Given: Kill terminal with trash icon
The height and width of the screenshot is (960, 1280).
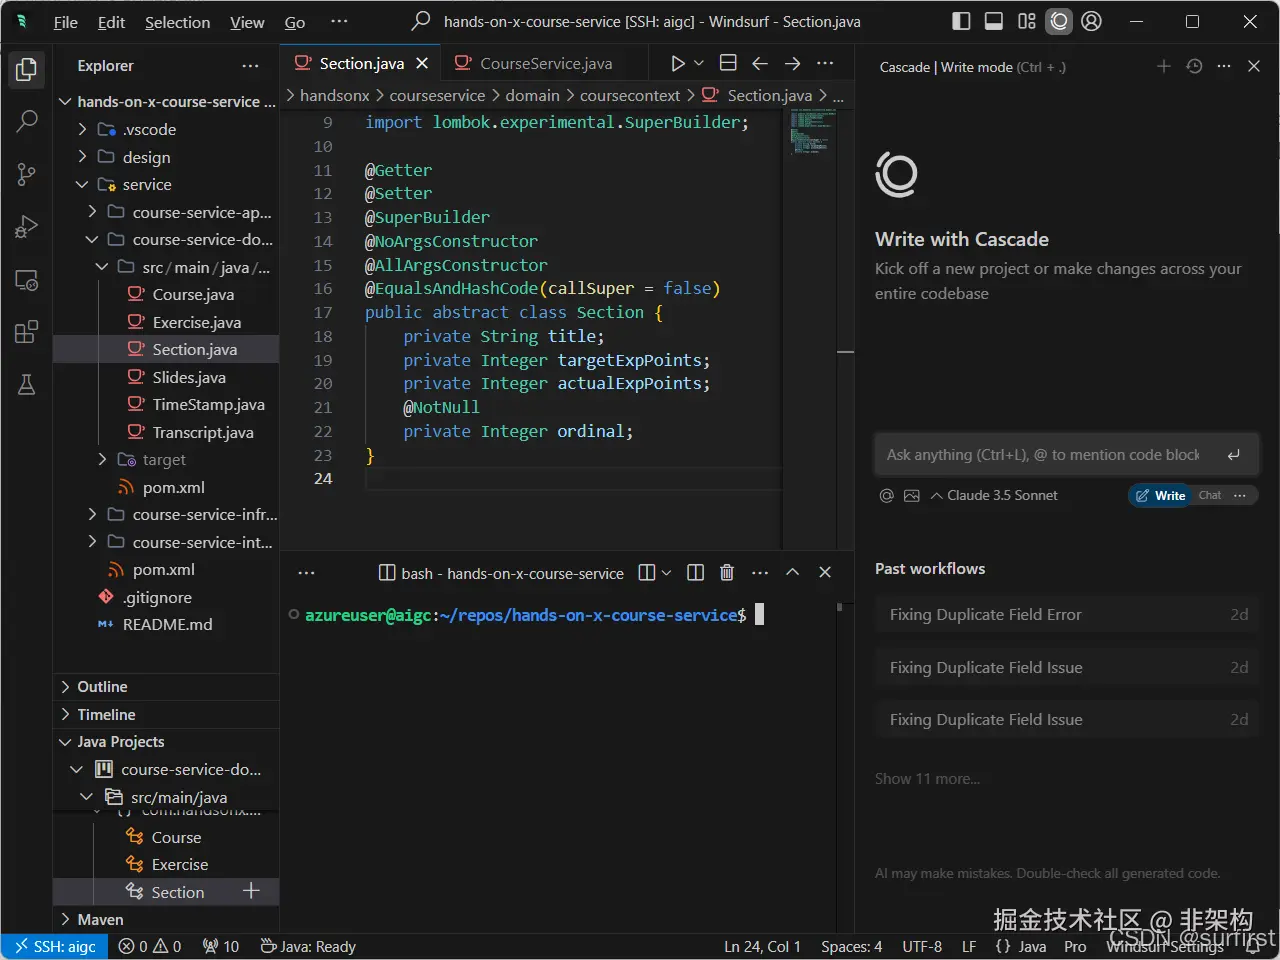Looking at the screenshot, I should pos(727,573).
